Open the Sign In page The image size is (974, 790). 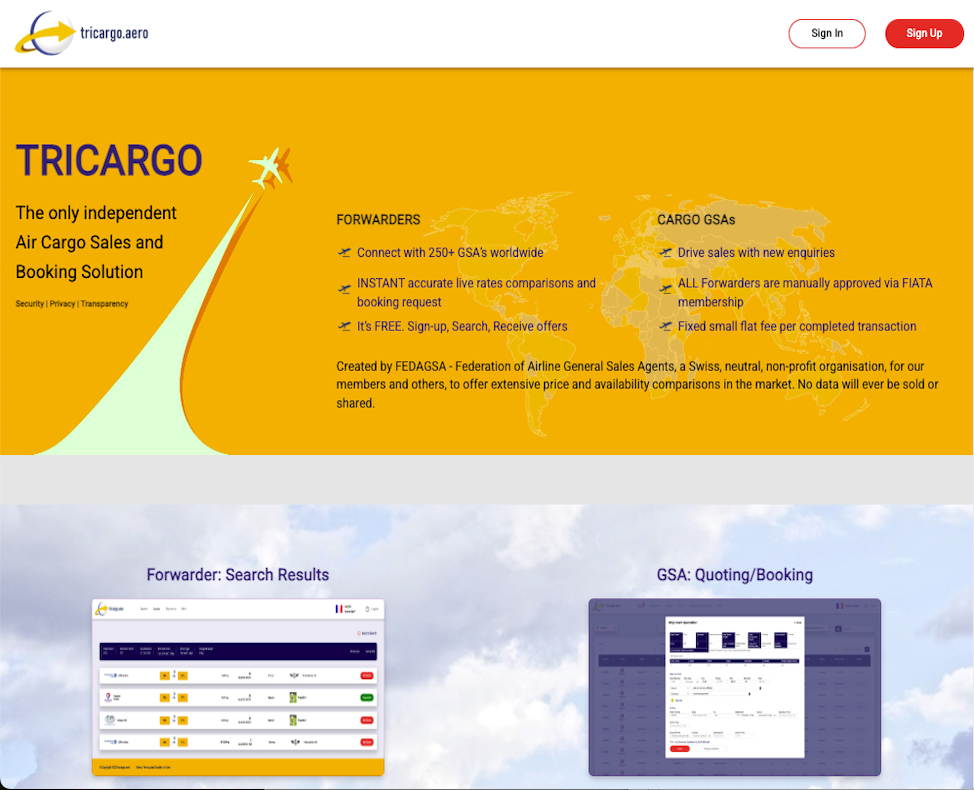(x=827, y=34)
